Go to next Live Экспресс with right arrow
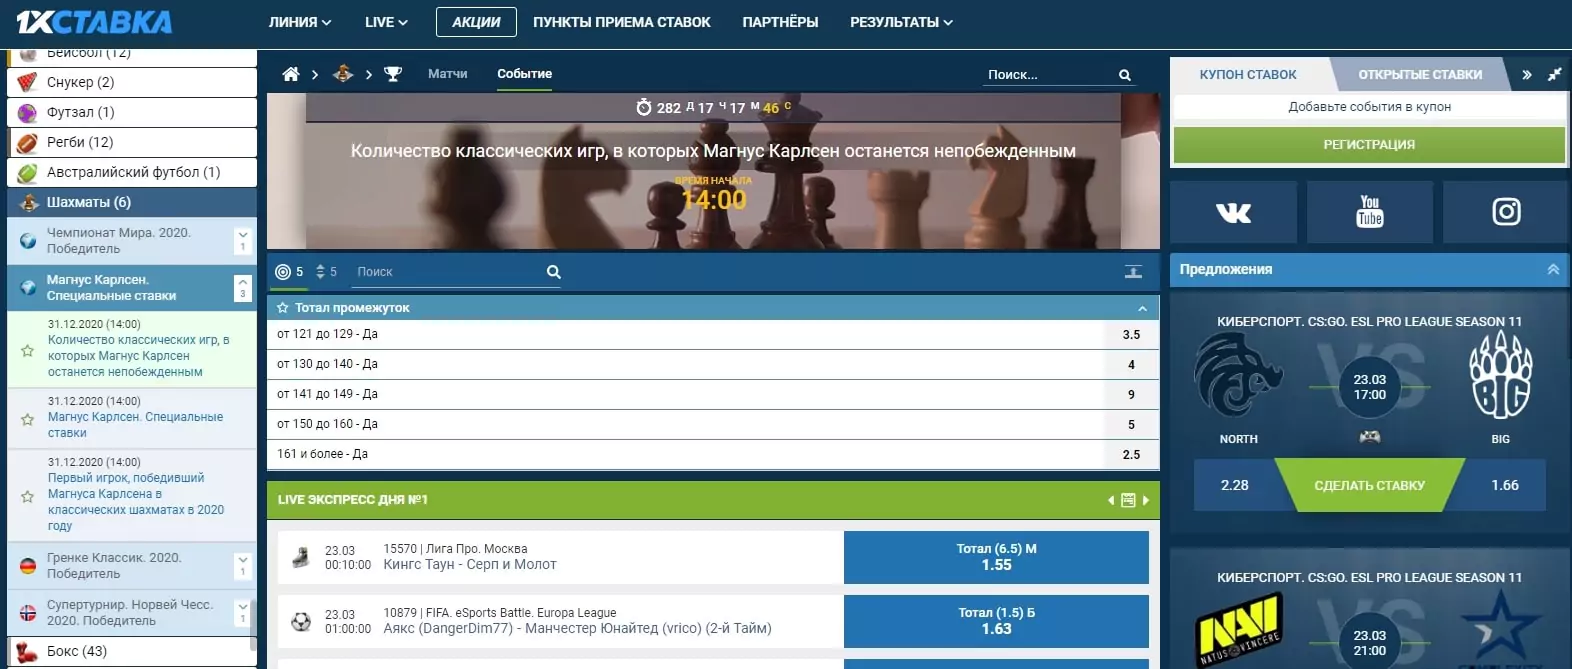 pyautogui.click(x=1146, y=500)
